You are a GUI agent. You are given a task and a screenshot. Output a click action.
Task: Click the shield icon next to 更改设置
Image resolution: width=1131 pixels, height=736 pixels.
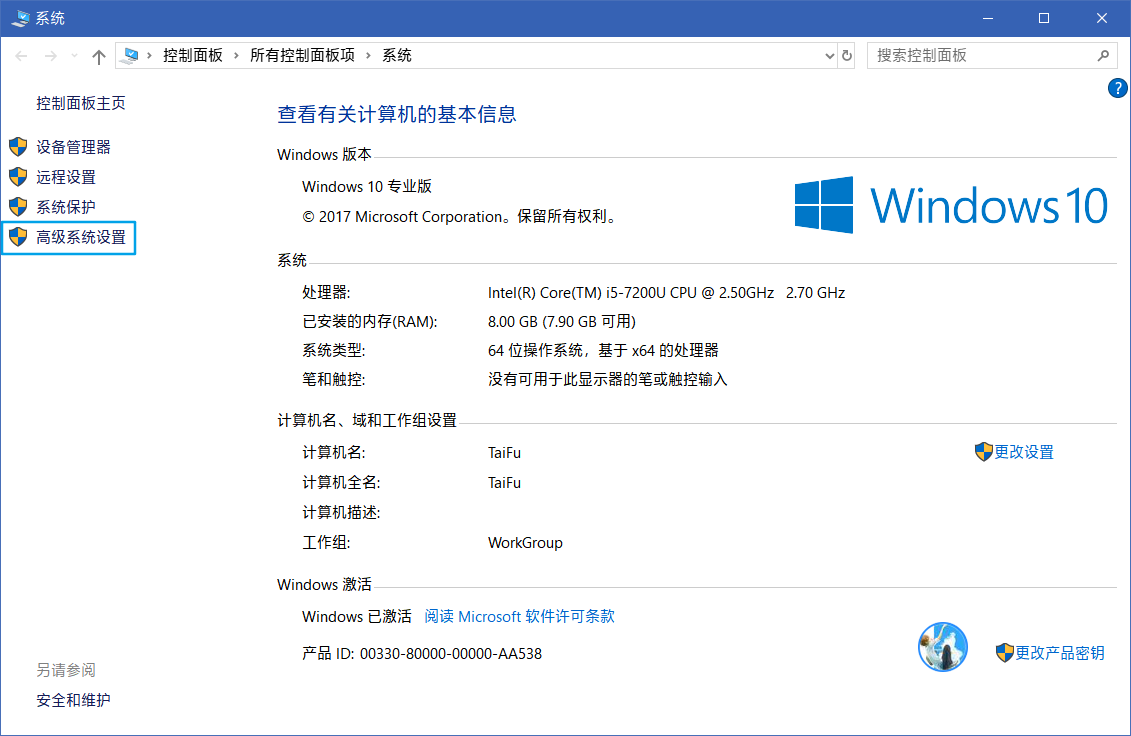pyautogui.click(x=983, y=452)
